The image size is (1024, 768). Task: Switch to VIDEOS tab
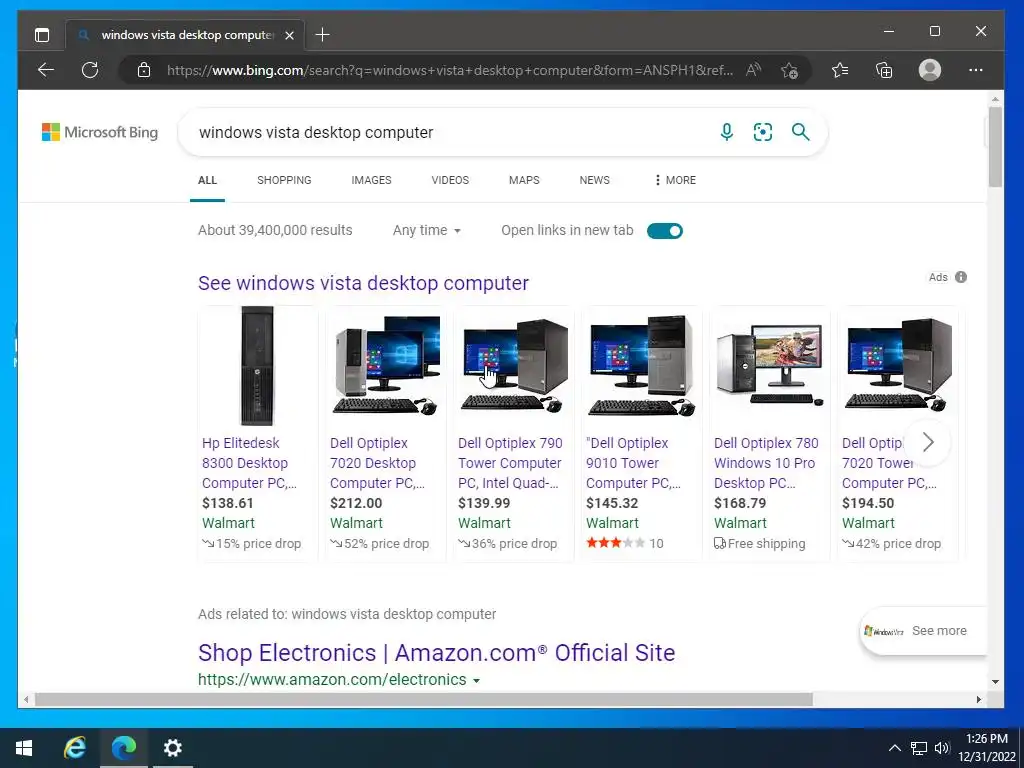[x=450, y=180]
